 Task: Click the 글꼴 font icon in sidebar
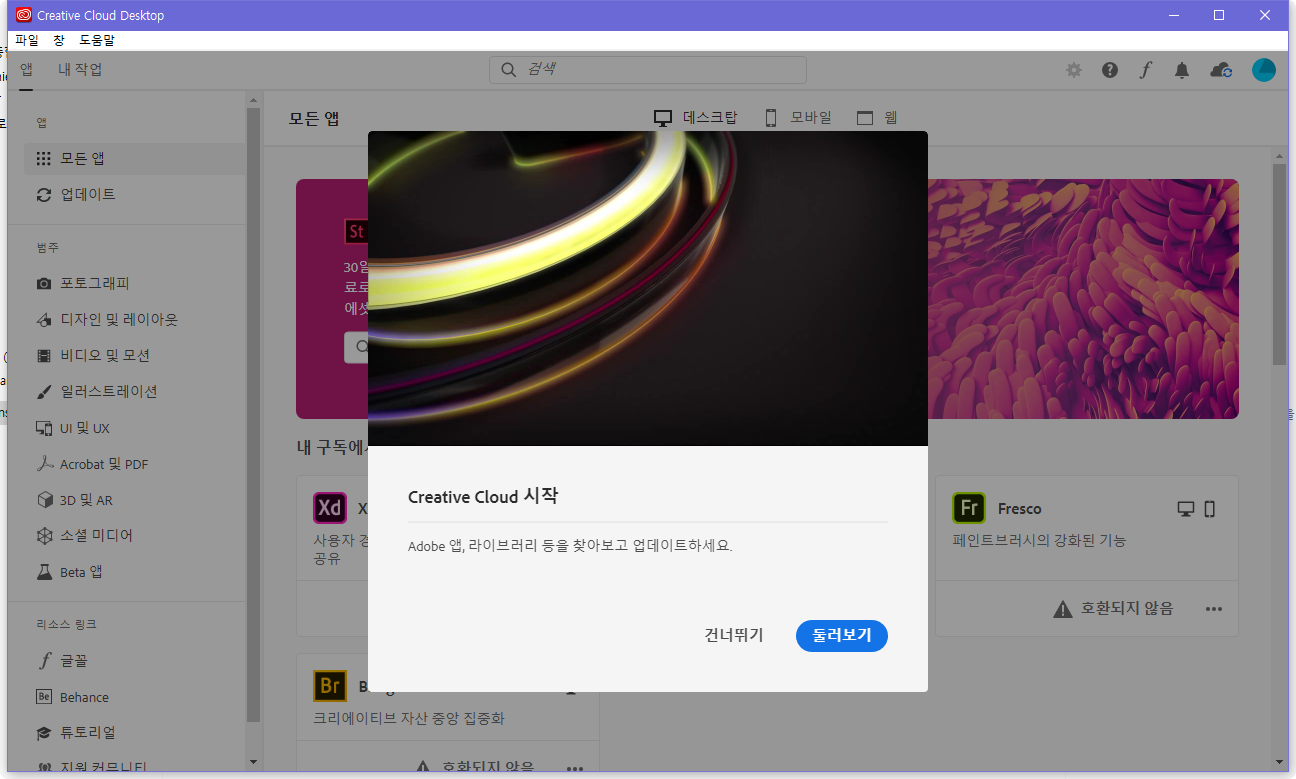[44, 661]
